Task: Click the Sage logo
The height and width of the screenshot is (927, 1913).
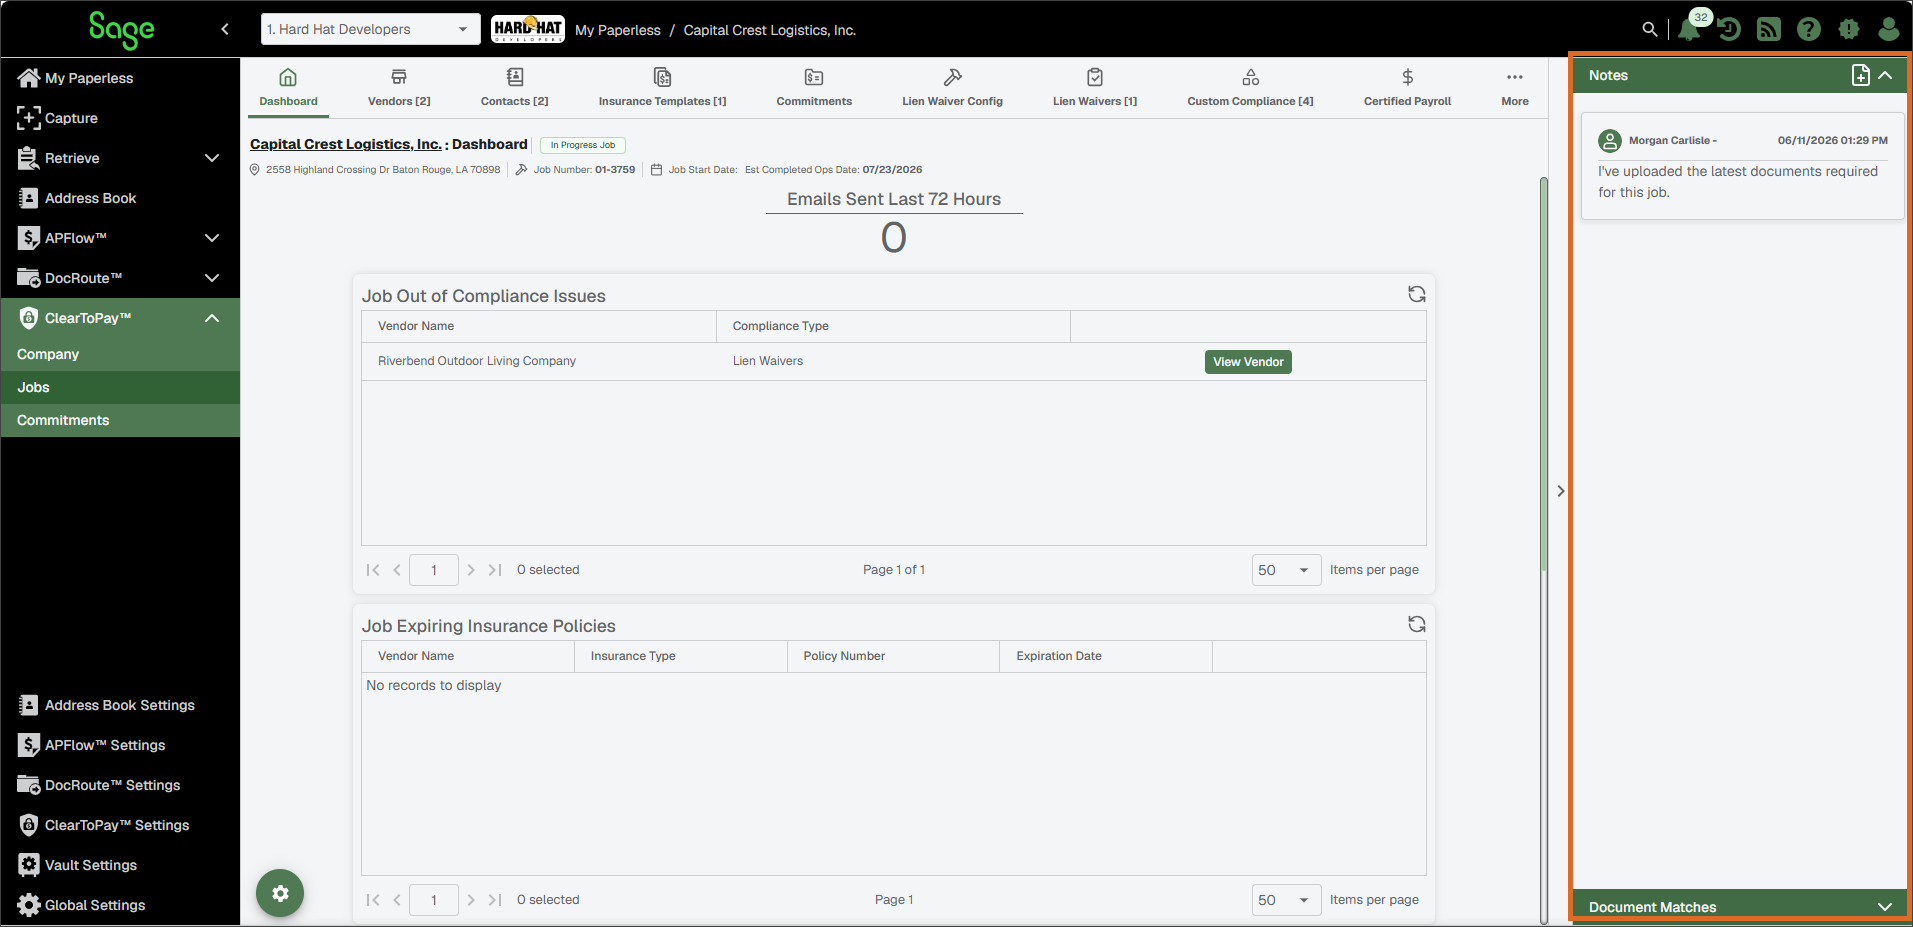Action: coord(121,29)
